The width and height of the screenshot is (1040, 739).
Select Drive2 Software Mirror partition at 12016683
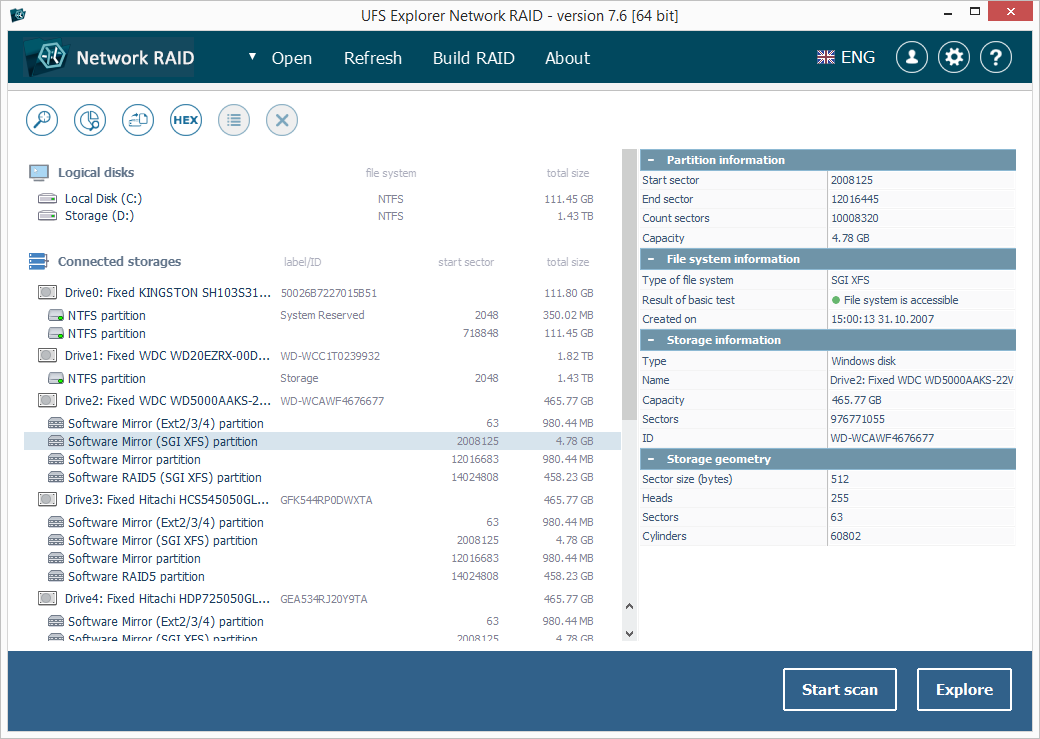pyautogui.click(x=322, y=459)
